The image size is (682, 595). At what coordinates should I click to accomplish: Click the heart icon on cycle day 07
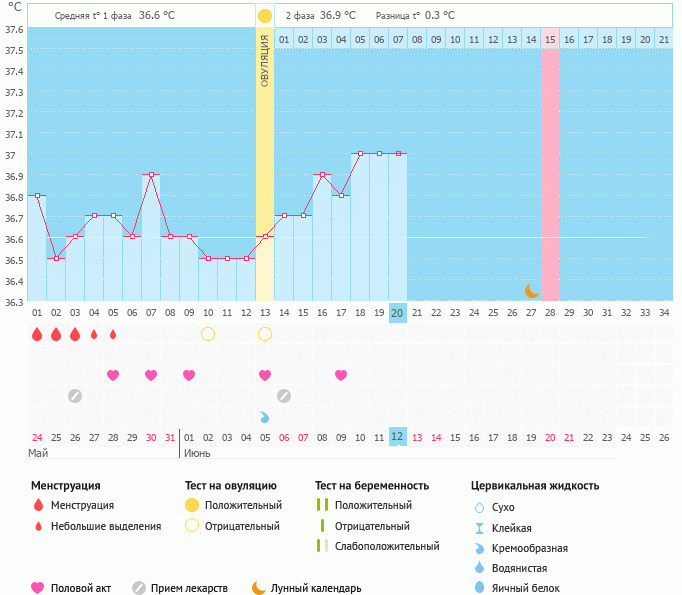(151, 375)
